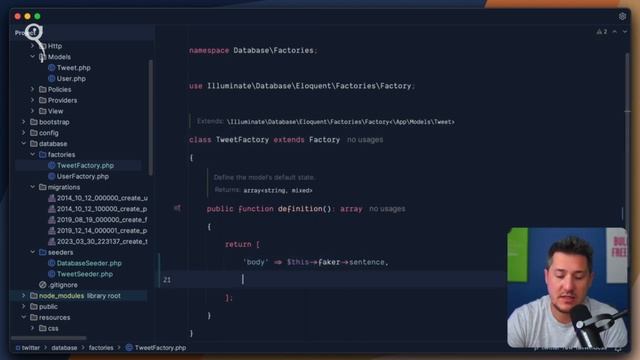
Task: Open User.php in the project tree
Action: pyautogui.click(x=71, y=78)
